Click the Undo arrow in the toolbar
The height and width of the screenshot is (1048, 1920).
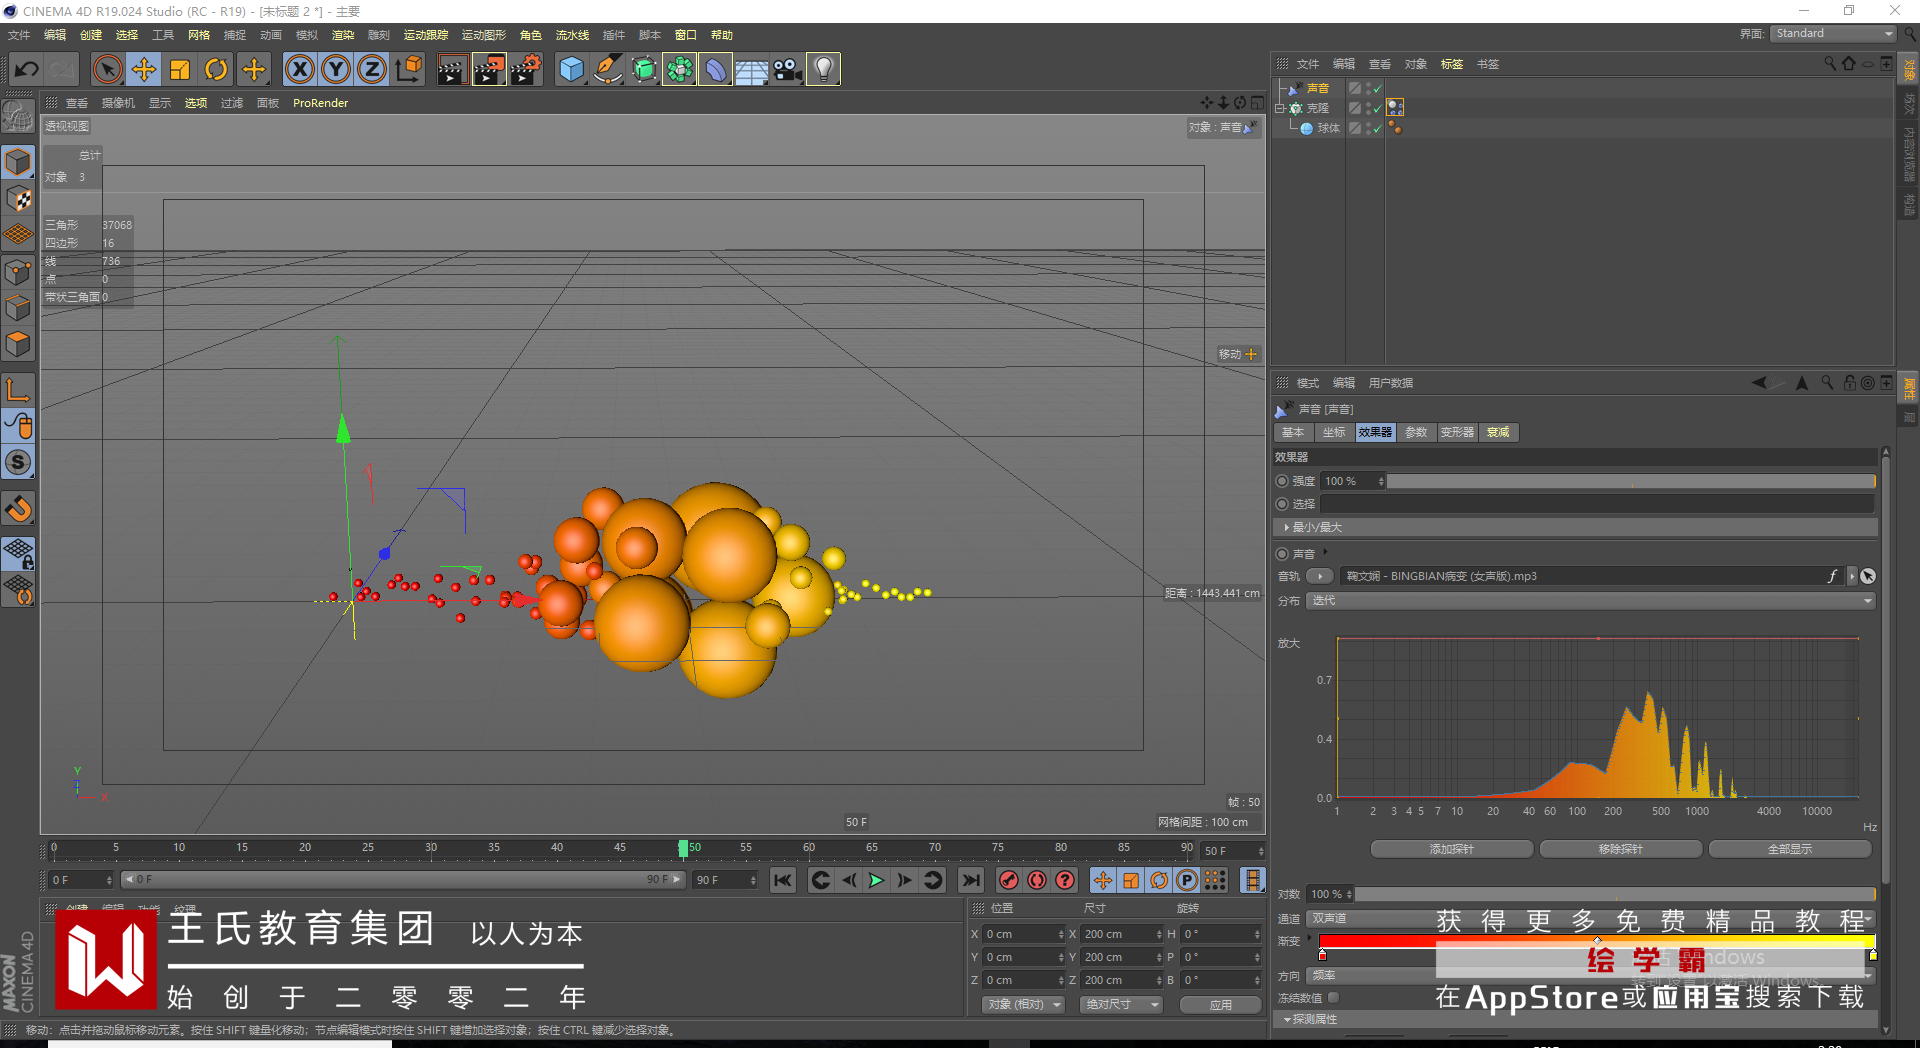[x=27, y=70]
